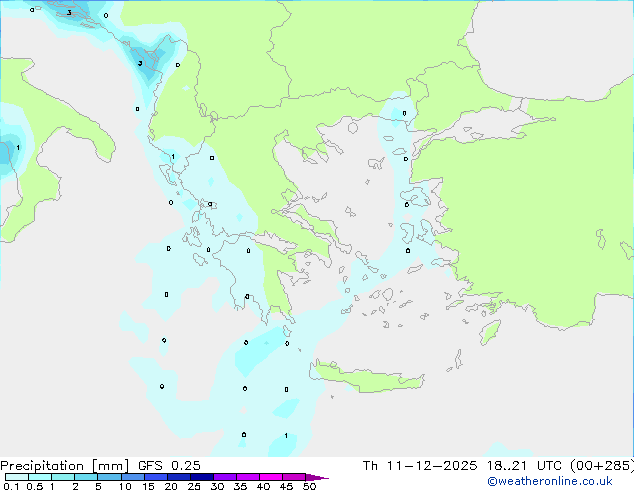
Task: Select the 35–40 mm purple legend swatch
Action: pos(247,477)
